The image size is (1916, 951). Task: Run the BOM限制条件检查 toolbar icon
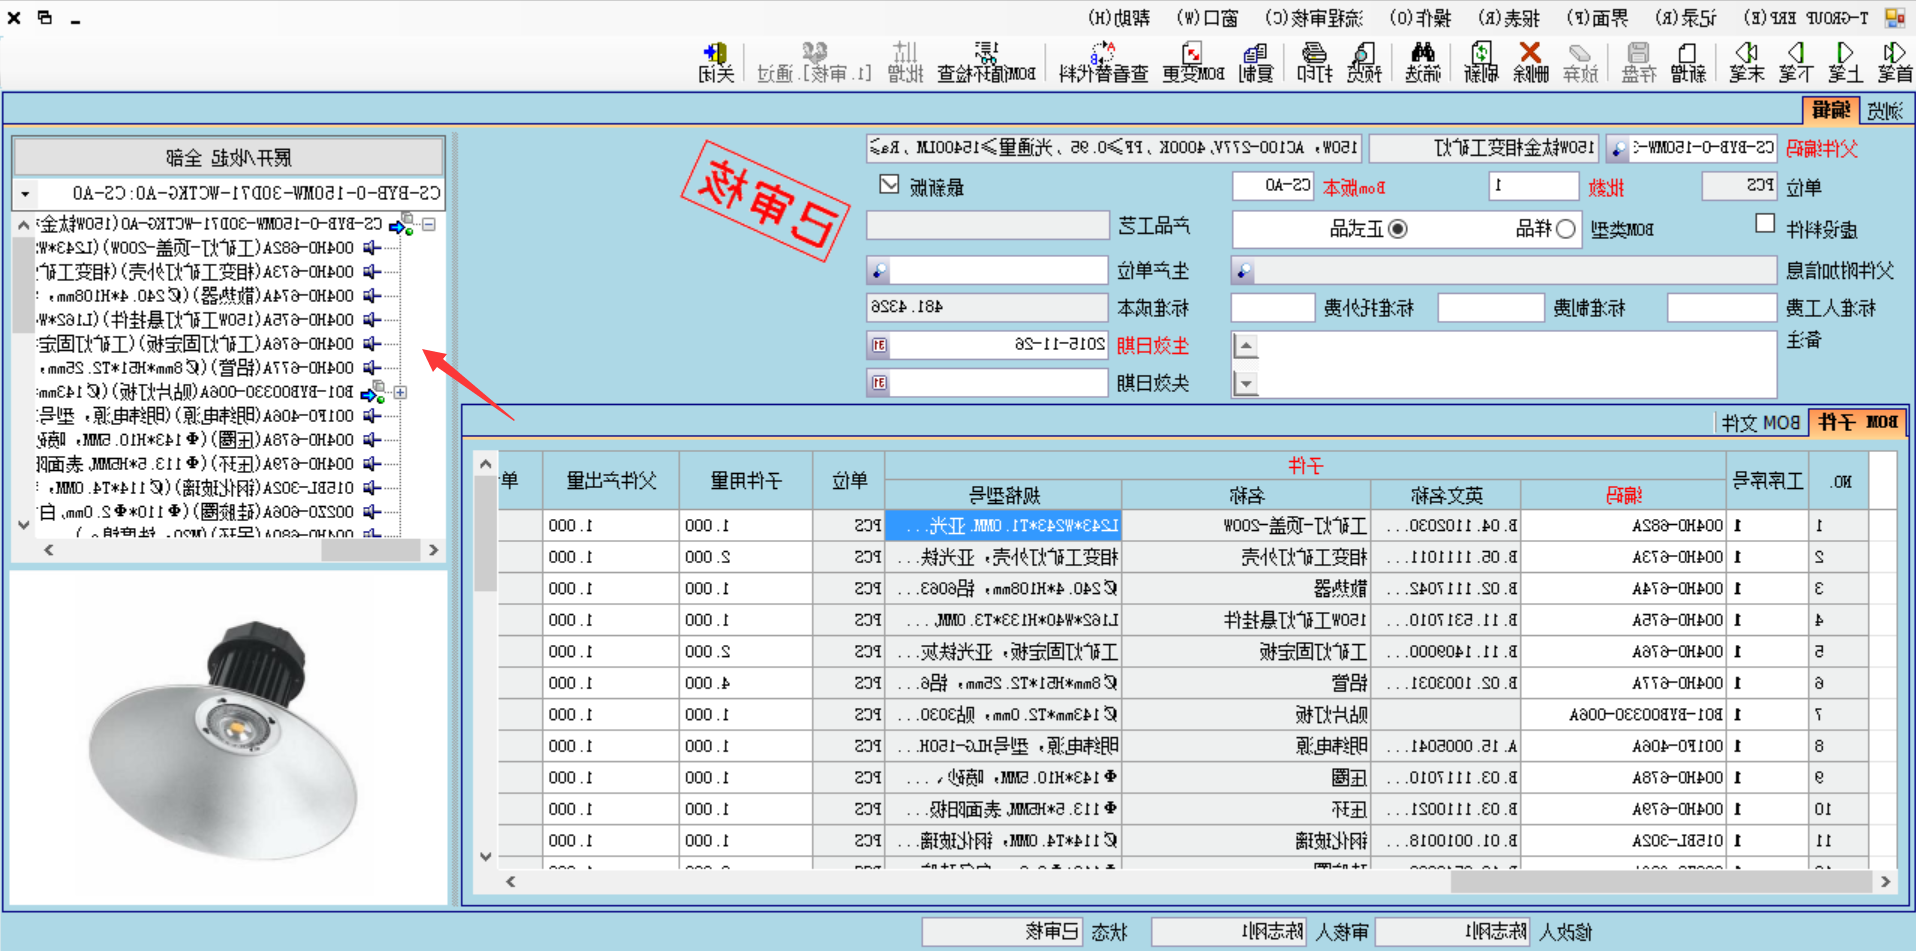pos(986,62)
